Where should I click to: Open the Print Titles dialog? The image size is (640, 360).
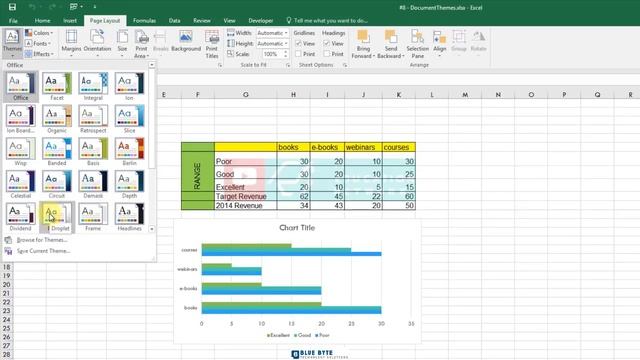(x=212, y=43)
